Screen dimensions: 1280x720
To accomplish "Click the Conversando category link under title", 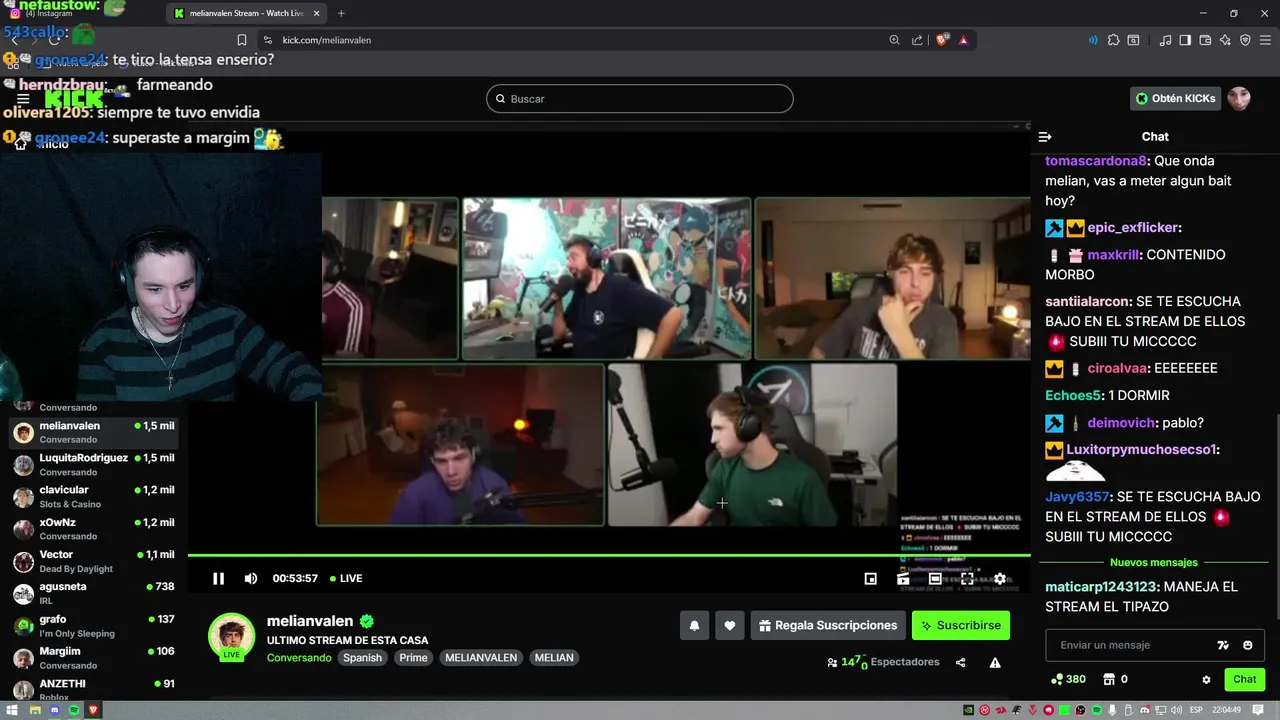I will pyautogui.click(x=299, y=658).
